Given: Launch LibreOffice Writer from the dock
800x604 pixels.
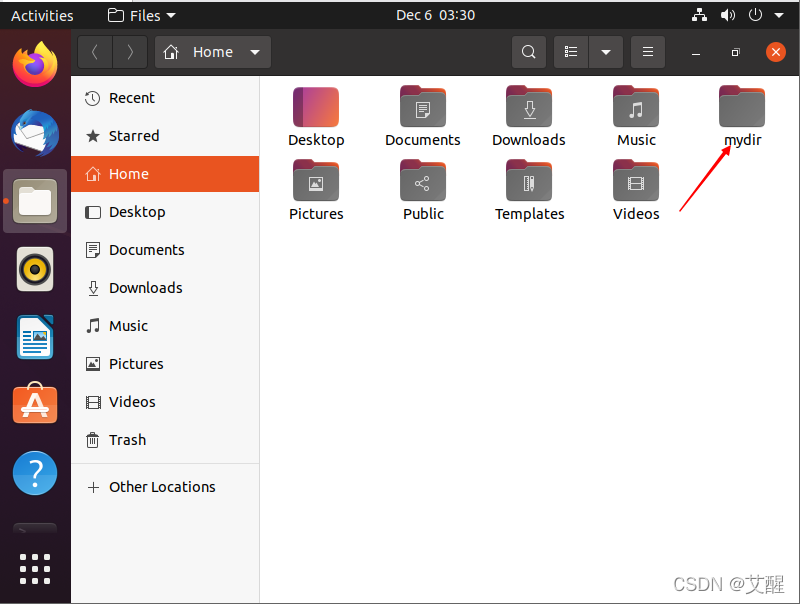Looking at the screenshot, I should 35,337.
